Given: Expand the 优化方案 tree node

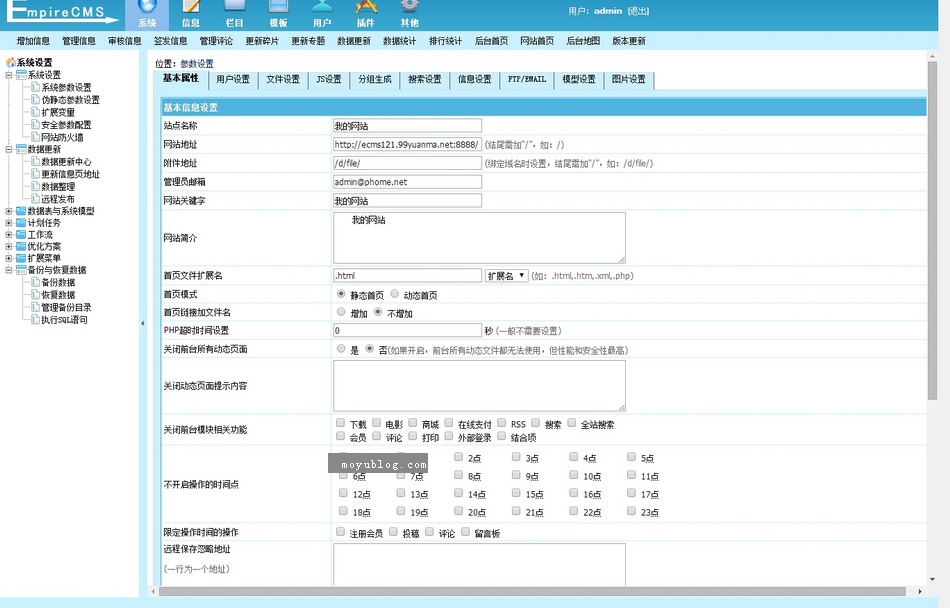Looking at the screenshot, I should coord(8,246).
